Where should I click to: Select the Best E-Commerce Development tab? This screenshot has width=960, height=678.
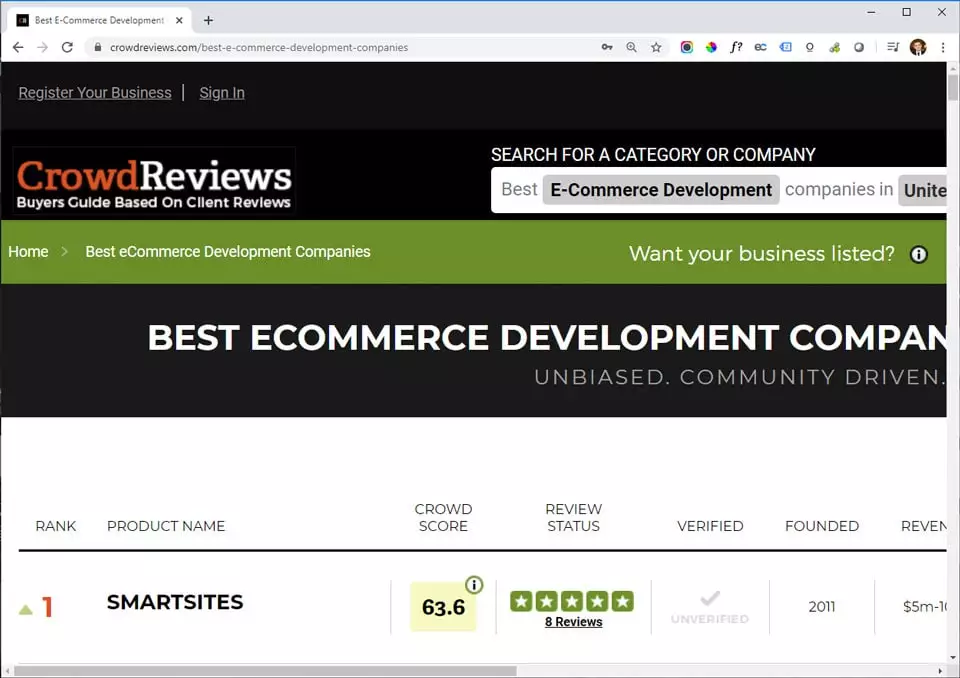(100, 20)
